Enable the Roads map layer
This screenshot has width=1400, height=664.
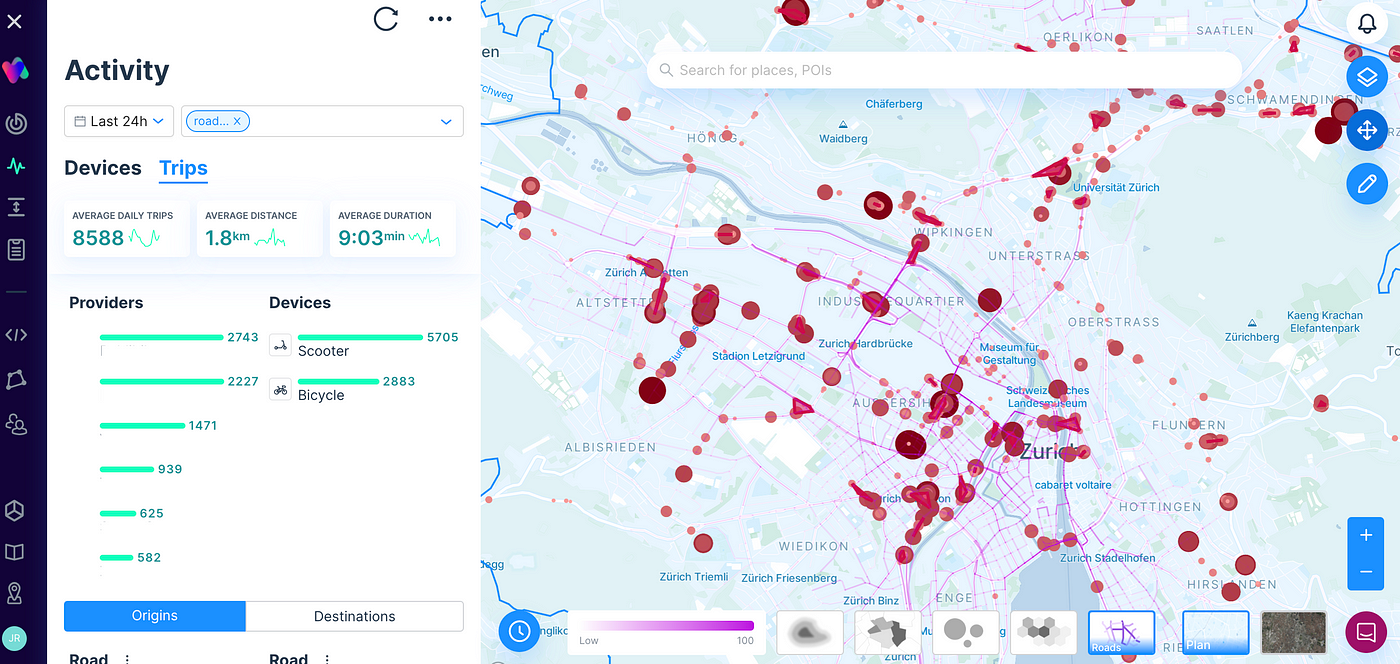pyautogui.click(x=1121, y=632)
